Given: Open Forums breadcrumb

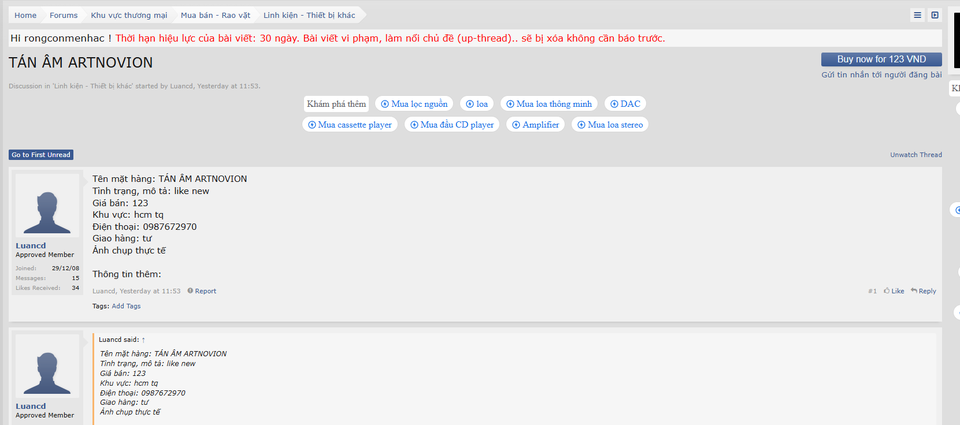Looking at the screenshot, I should point(64,15).
